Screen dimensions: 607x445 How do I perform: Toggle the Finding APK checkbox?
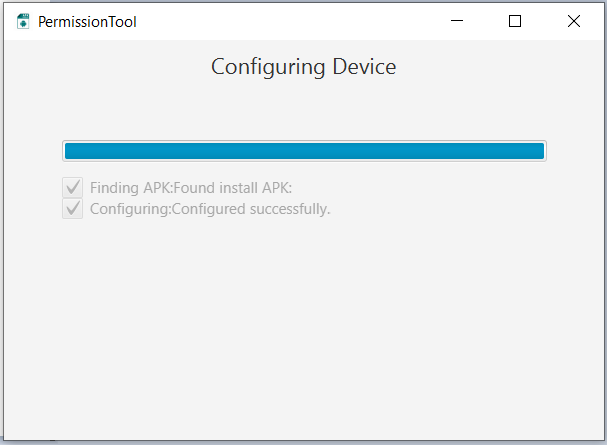(72, 187)
